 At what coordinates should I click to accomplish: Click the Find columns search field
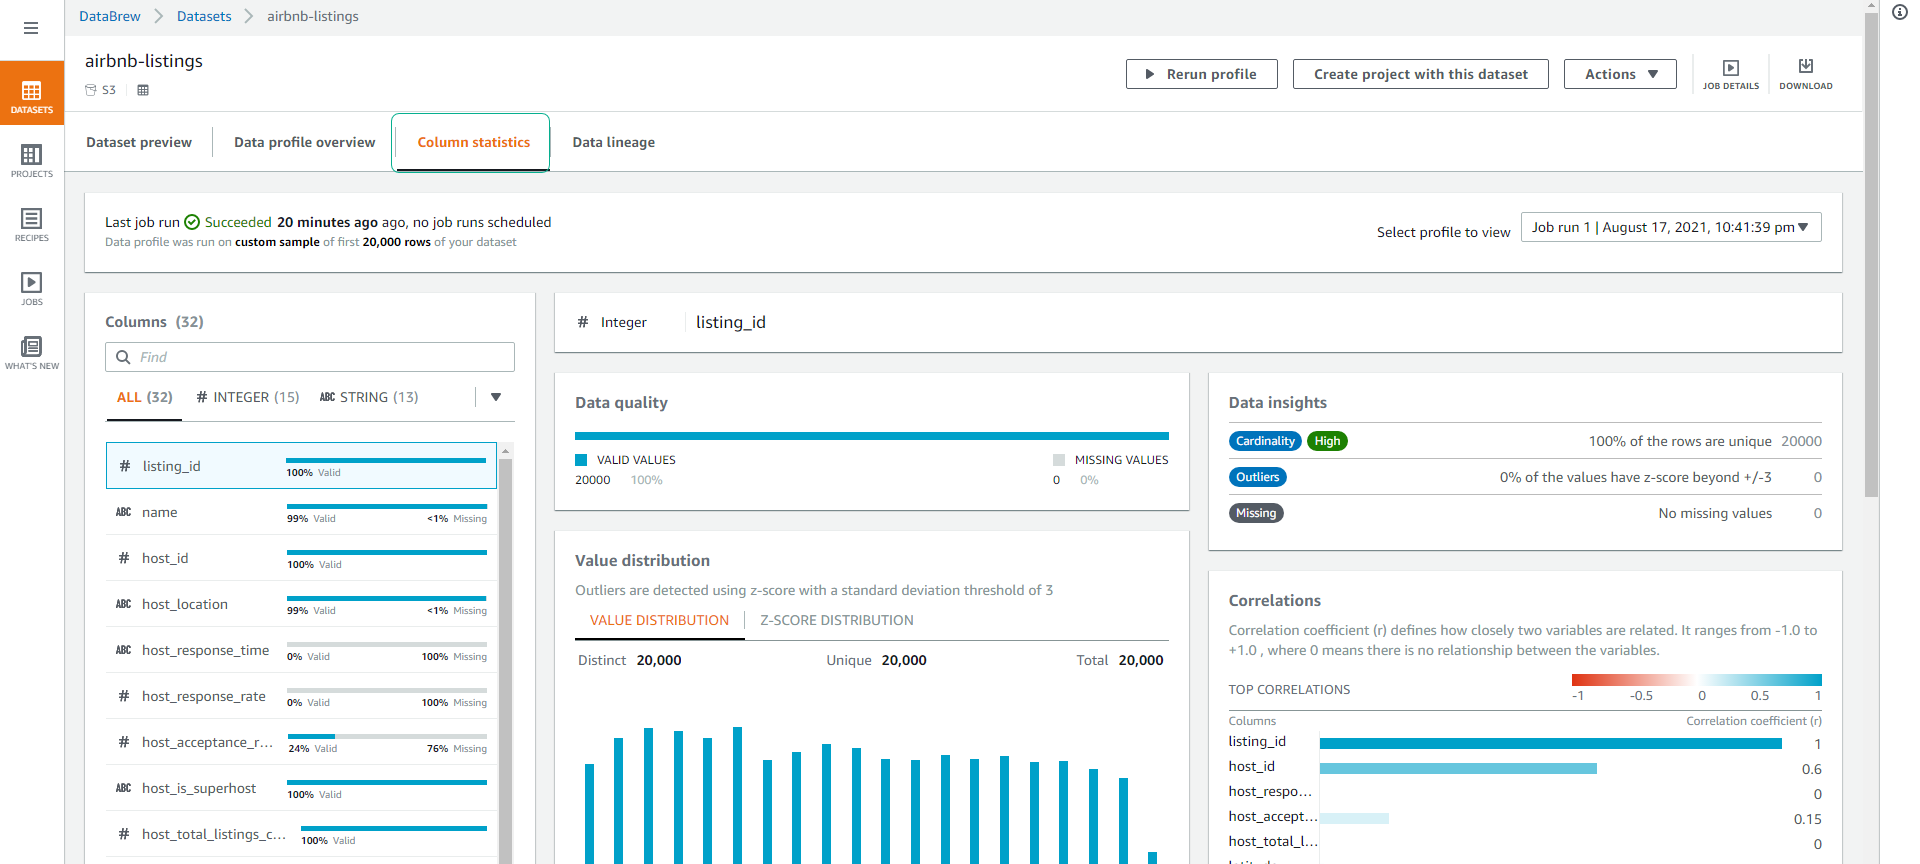click(310, 357)
